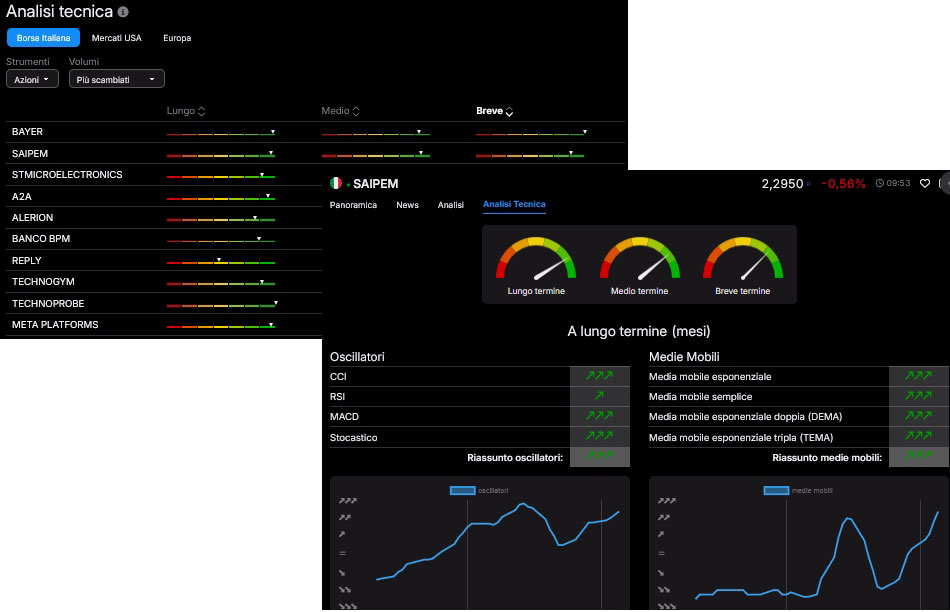950x612 pixels.
Task: Open the STMICROELECTRONICS stock row
Action: (x=164, y=175)
